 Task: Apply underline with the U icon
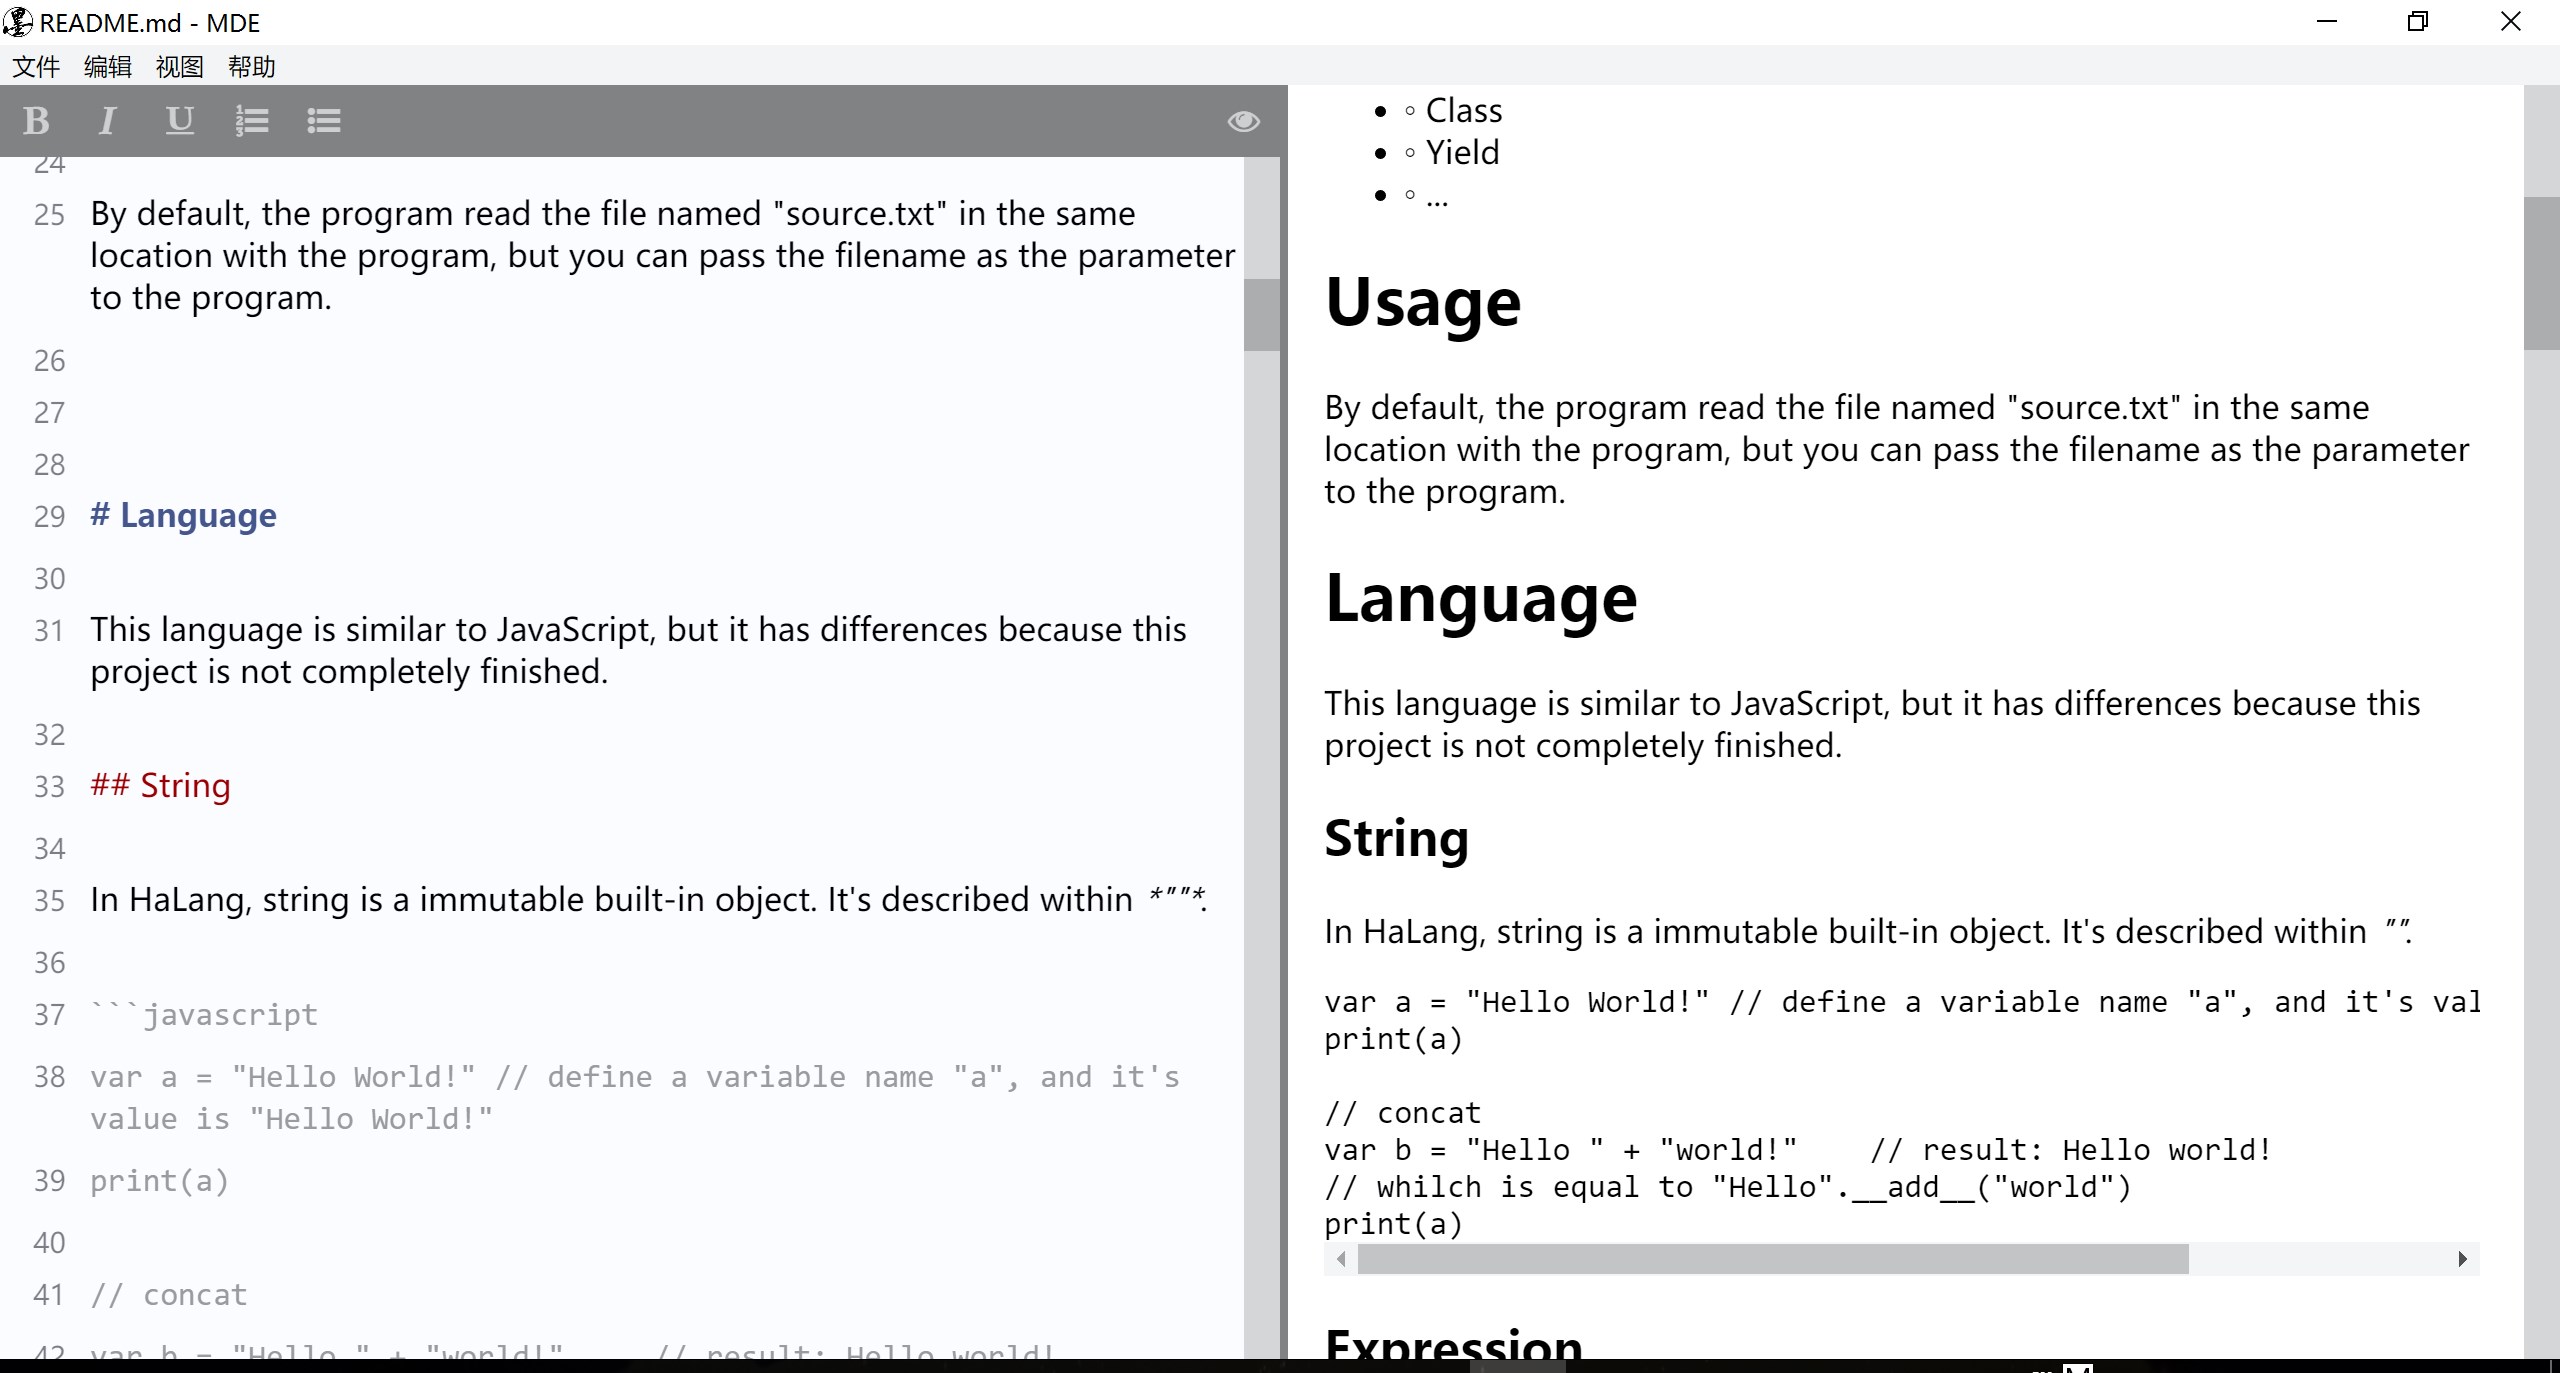point(179,121)
